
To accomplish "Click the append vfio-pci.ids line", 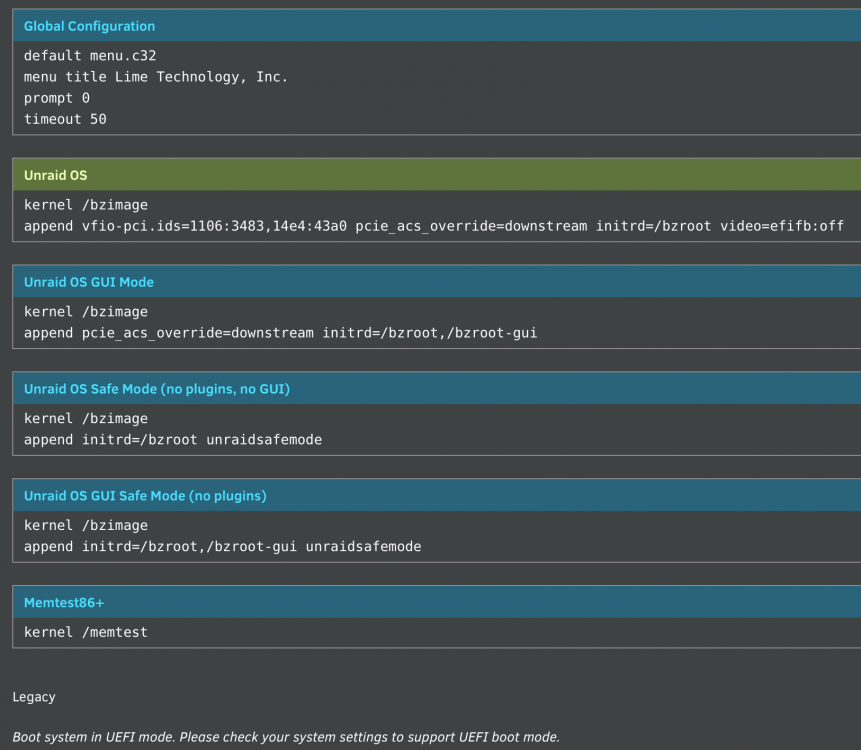I will click(434, 226).
